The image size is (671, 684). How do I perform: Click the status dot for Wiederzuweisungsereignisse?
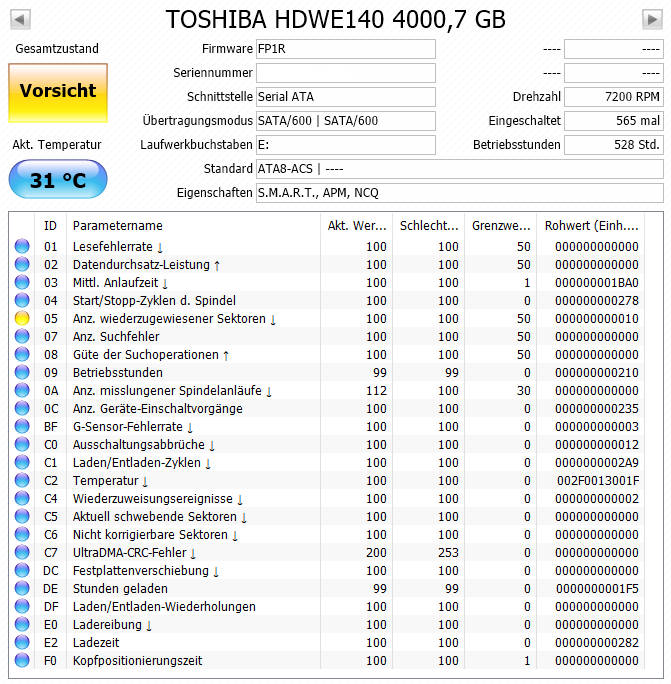[22, 499]
